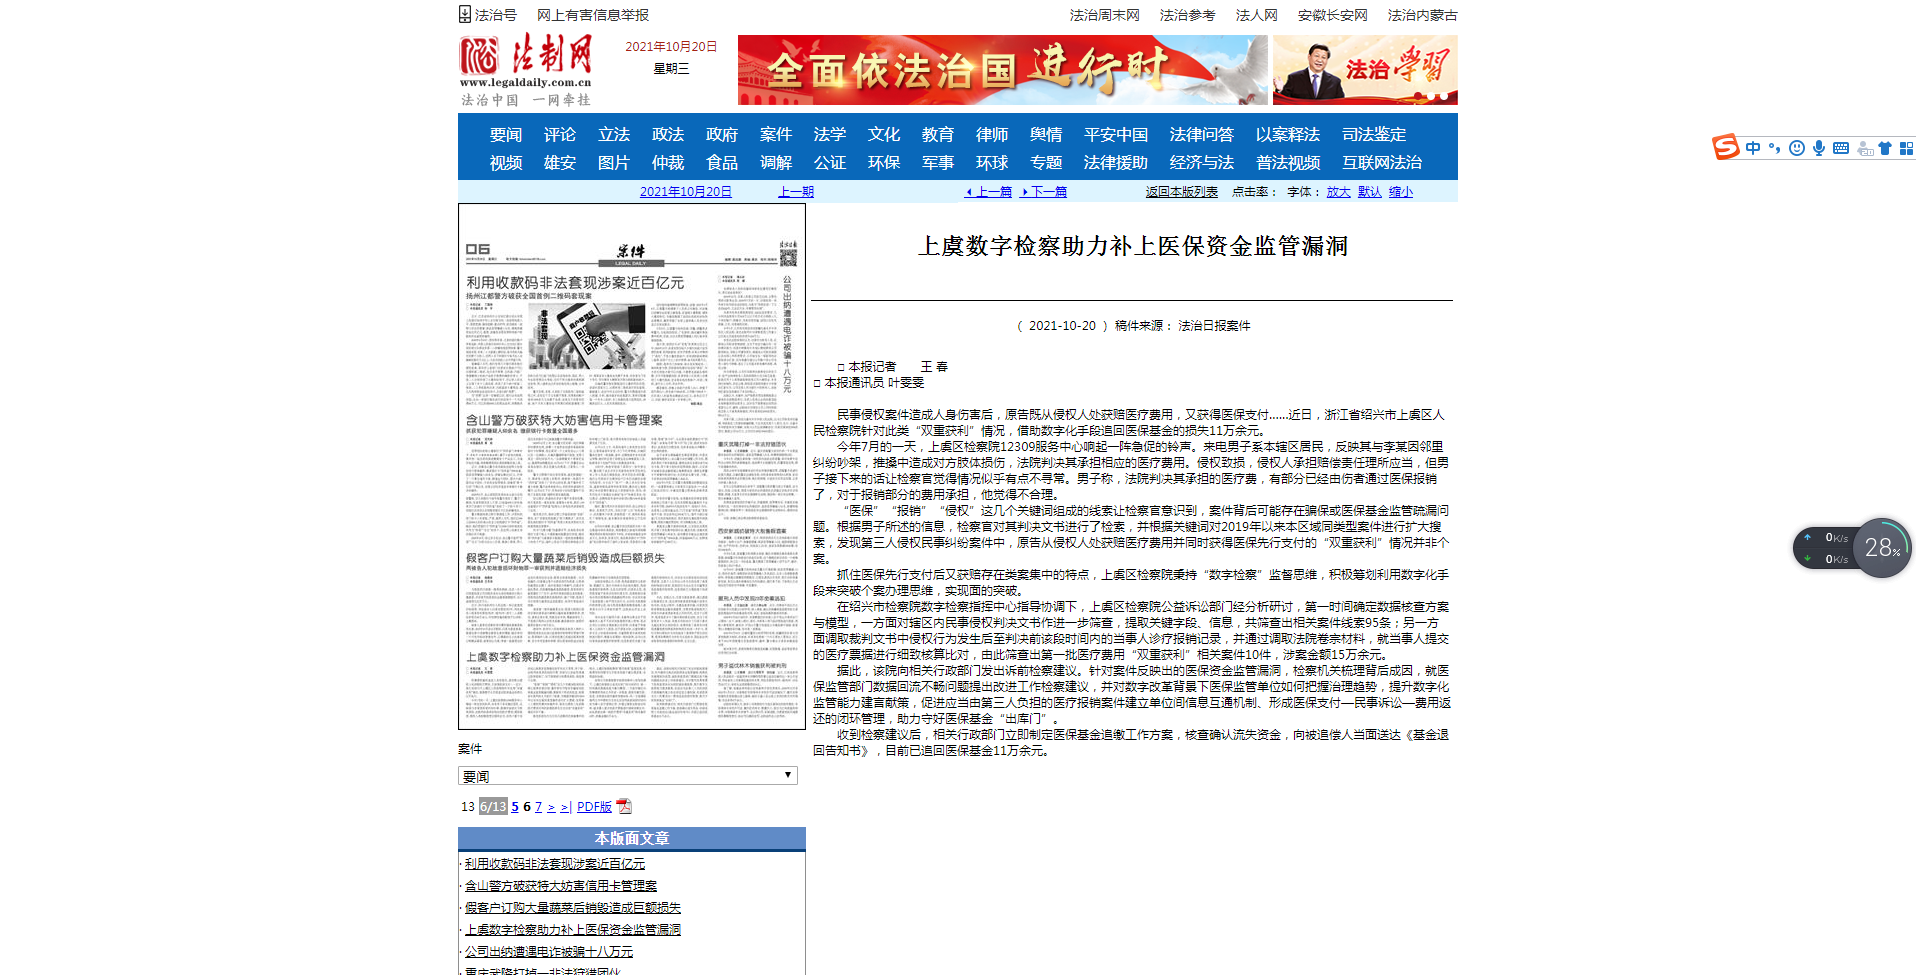
Task: Reset font size with 默认
Action: pos(1370,191)
